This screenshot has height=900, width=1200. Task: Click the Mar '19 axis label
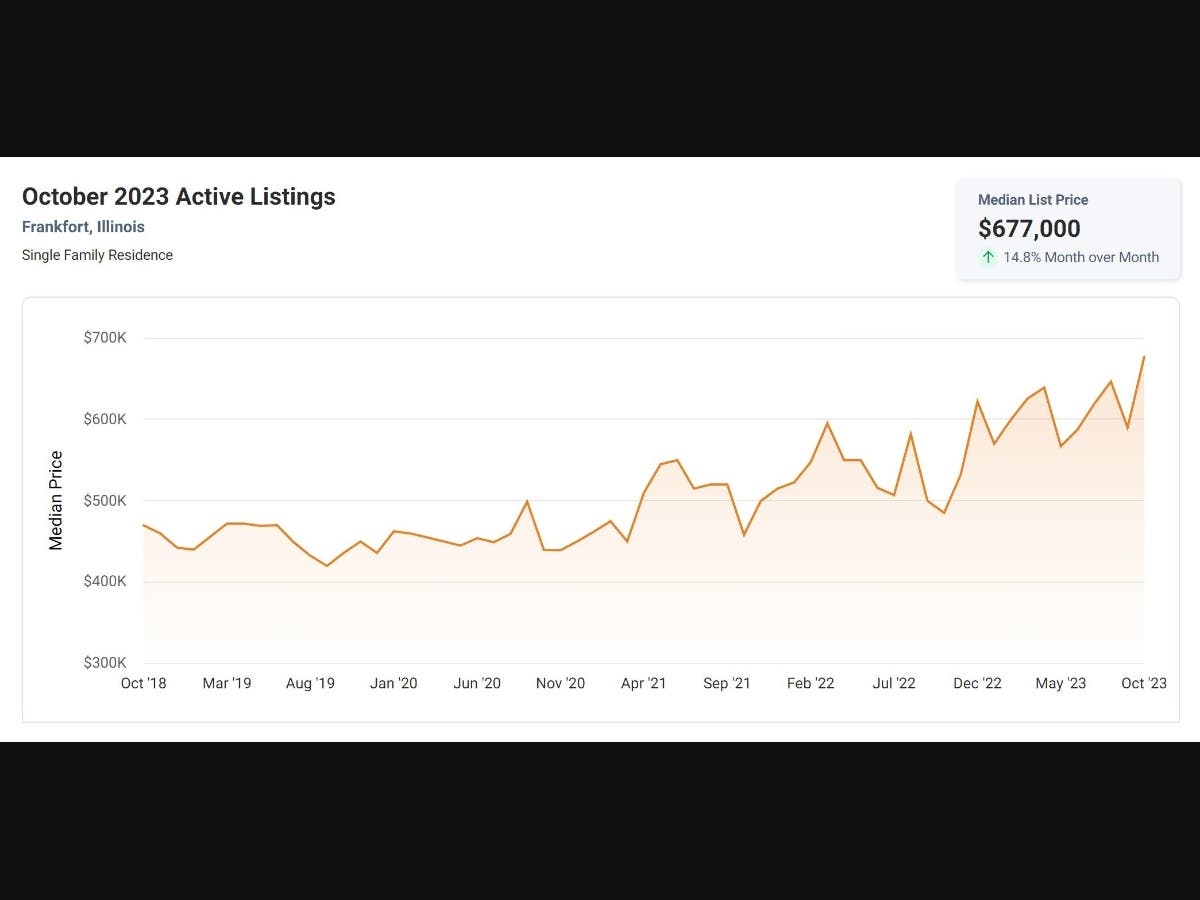tap(227, 684)
